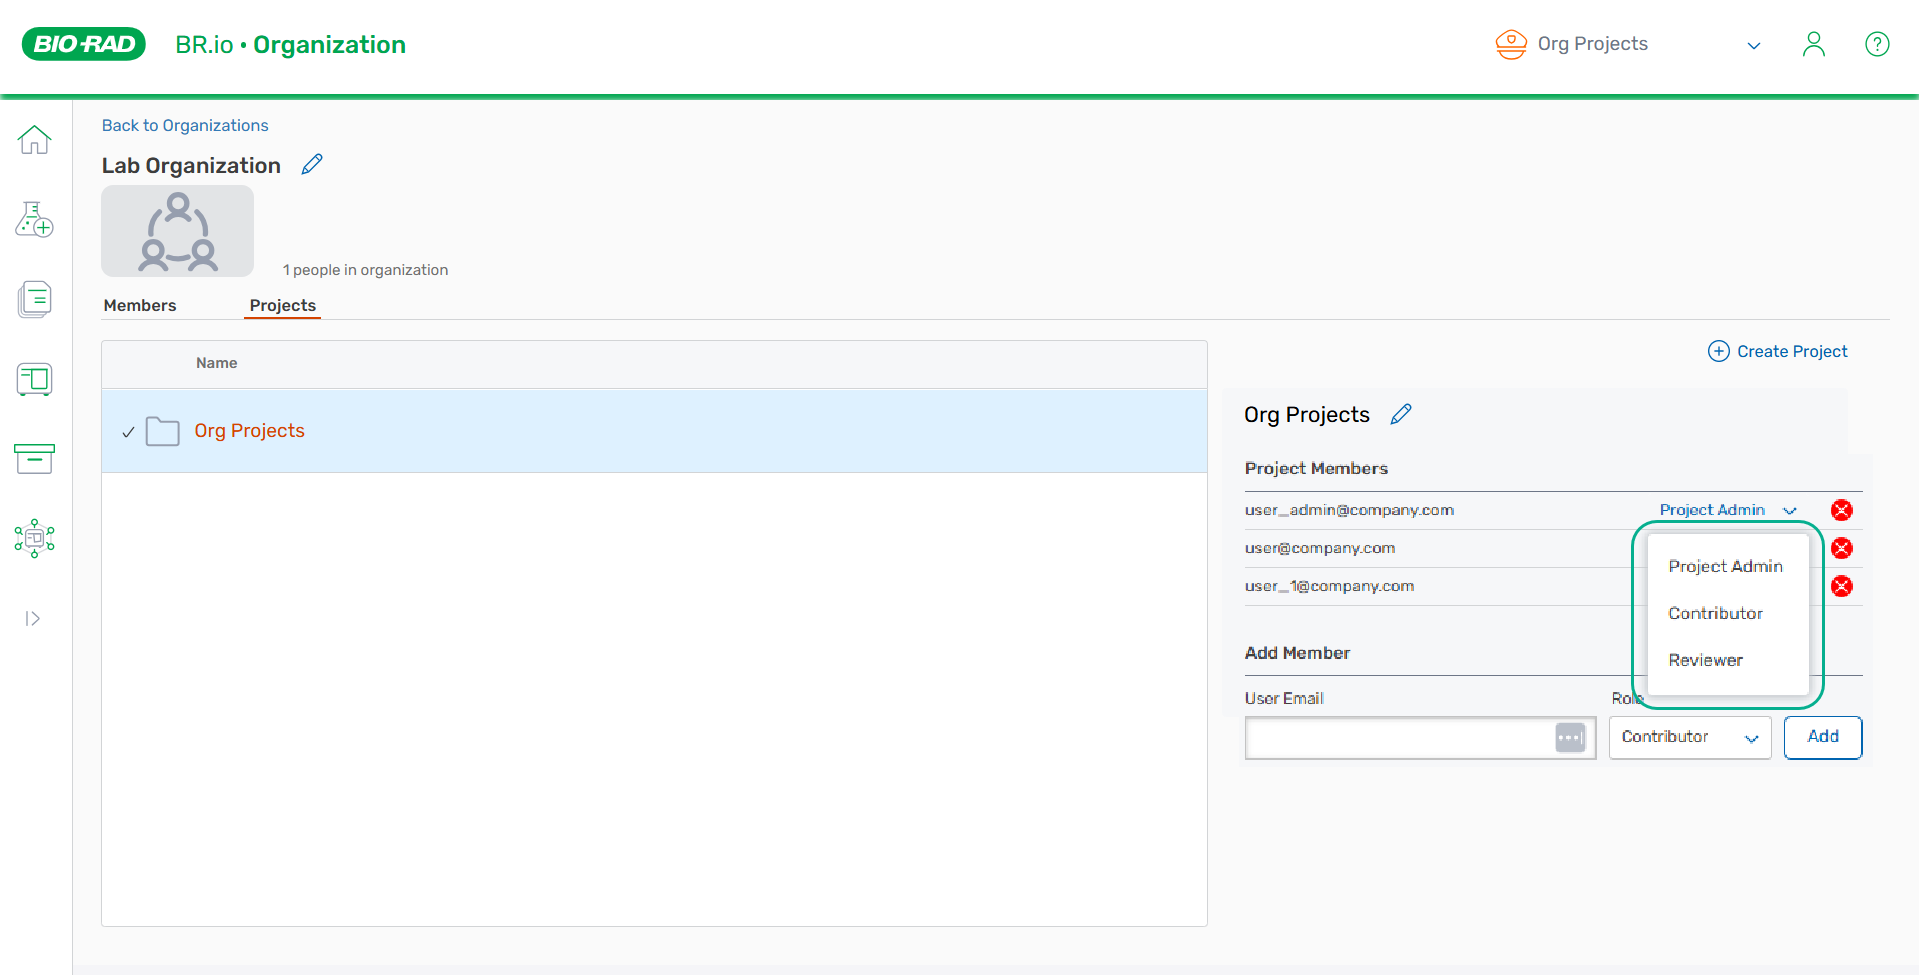Switch to the Members tab
This screenshot has height=975, width=1919.
point(140,305)
